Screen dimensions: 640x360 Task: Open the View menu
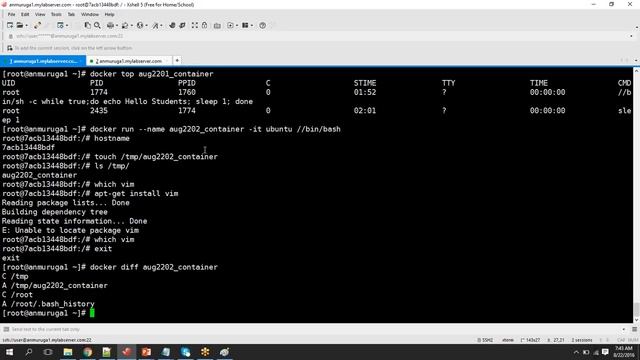coord(40,14)
